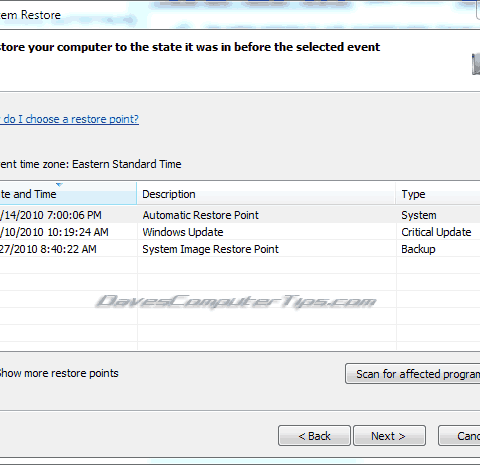
Task: Click the sort arrow above Date and Time
Action: 59,184
